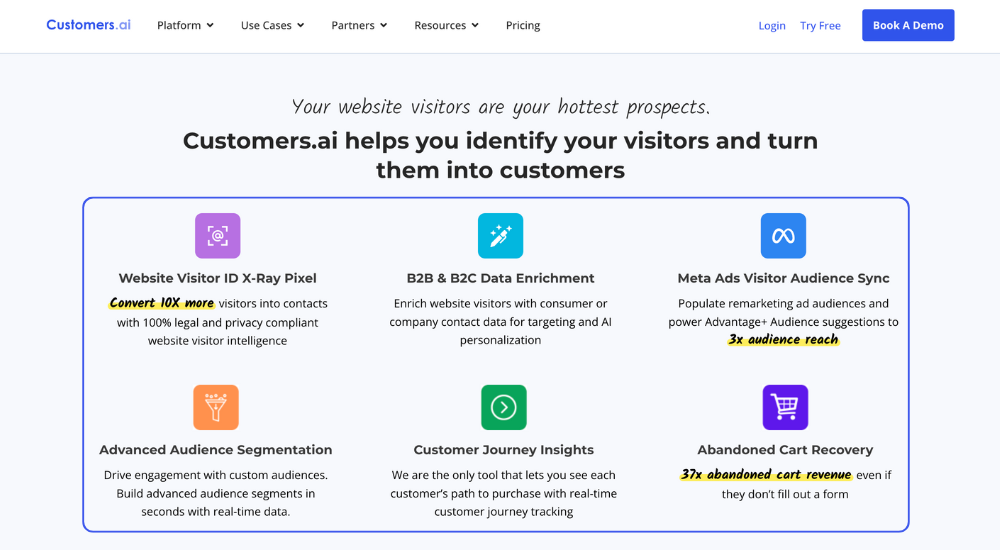Click the Meta Ads Visitor Audience Sync heading
This screenshot has width=1000, height=550.
click(783, 278)
